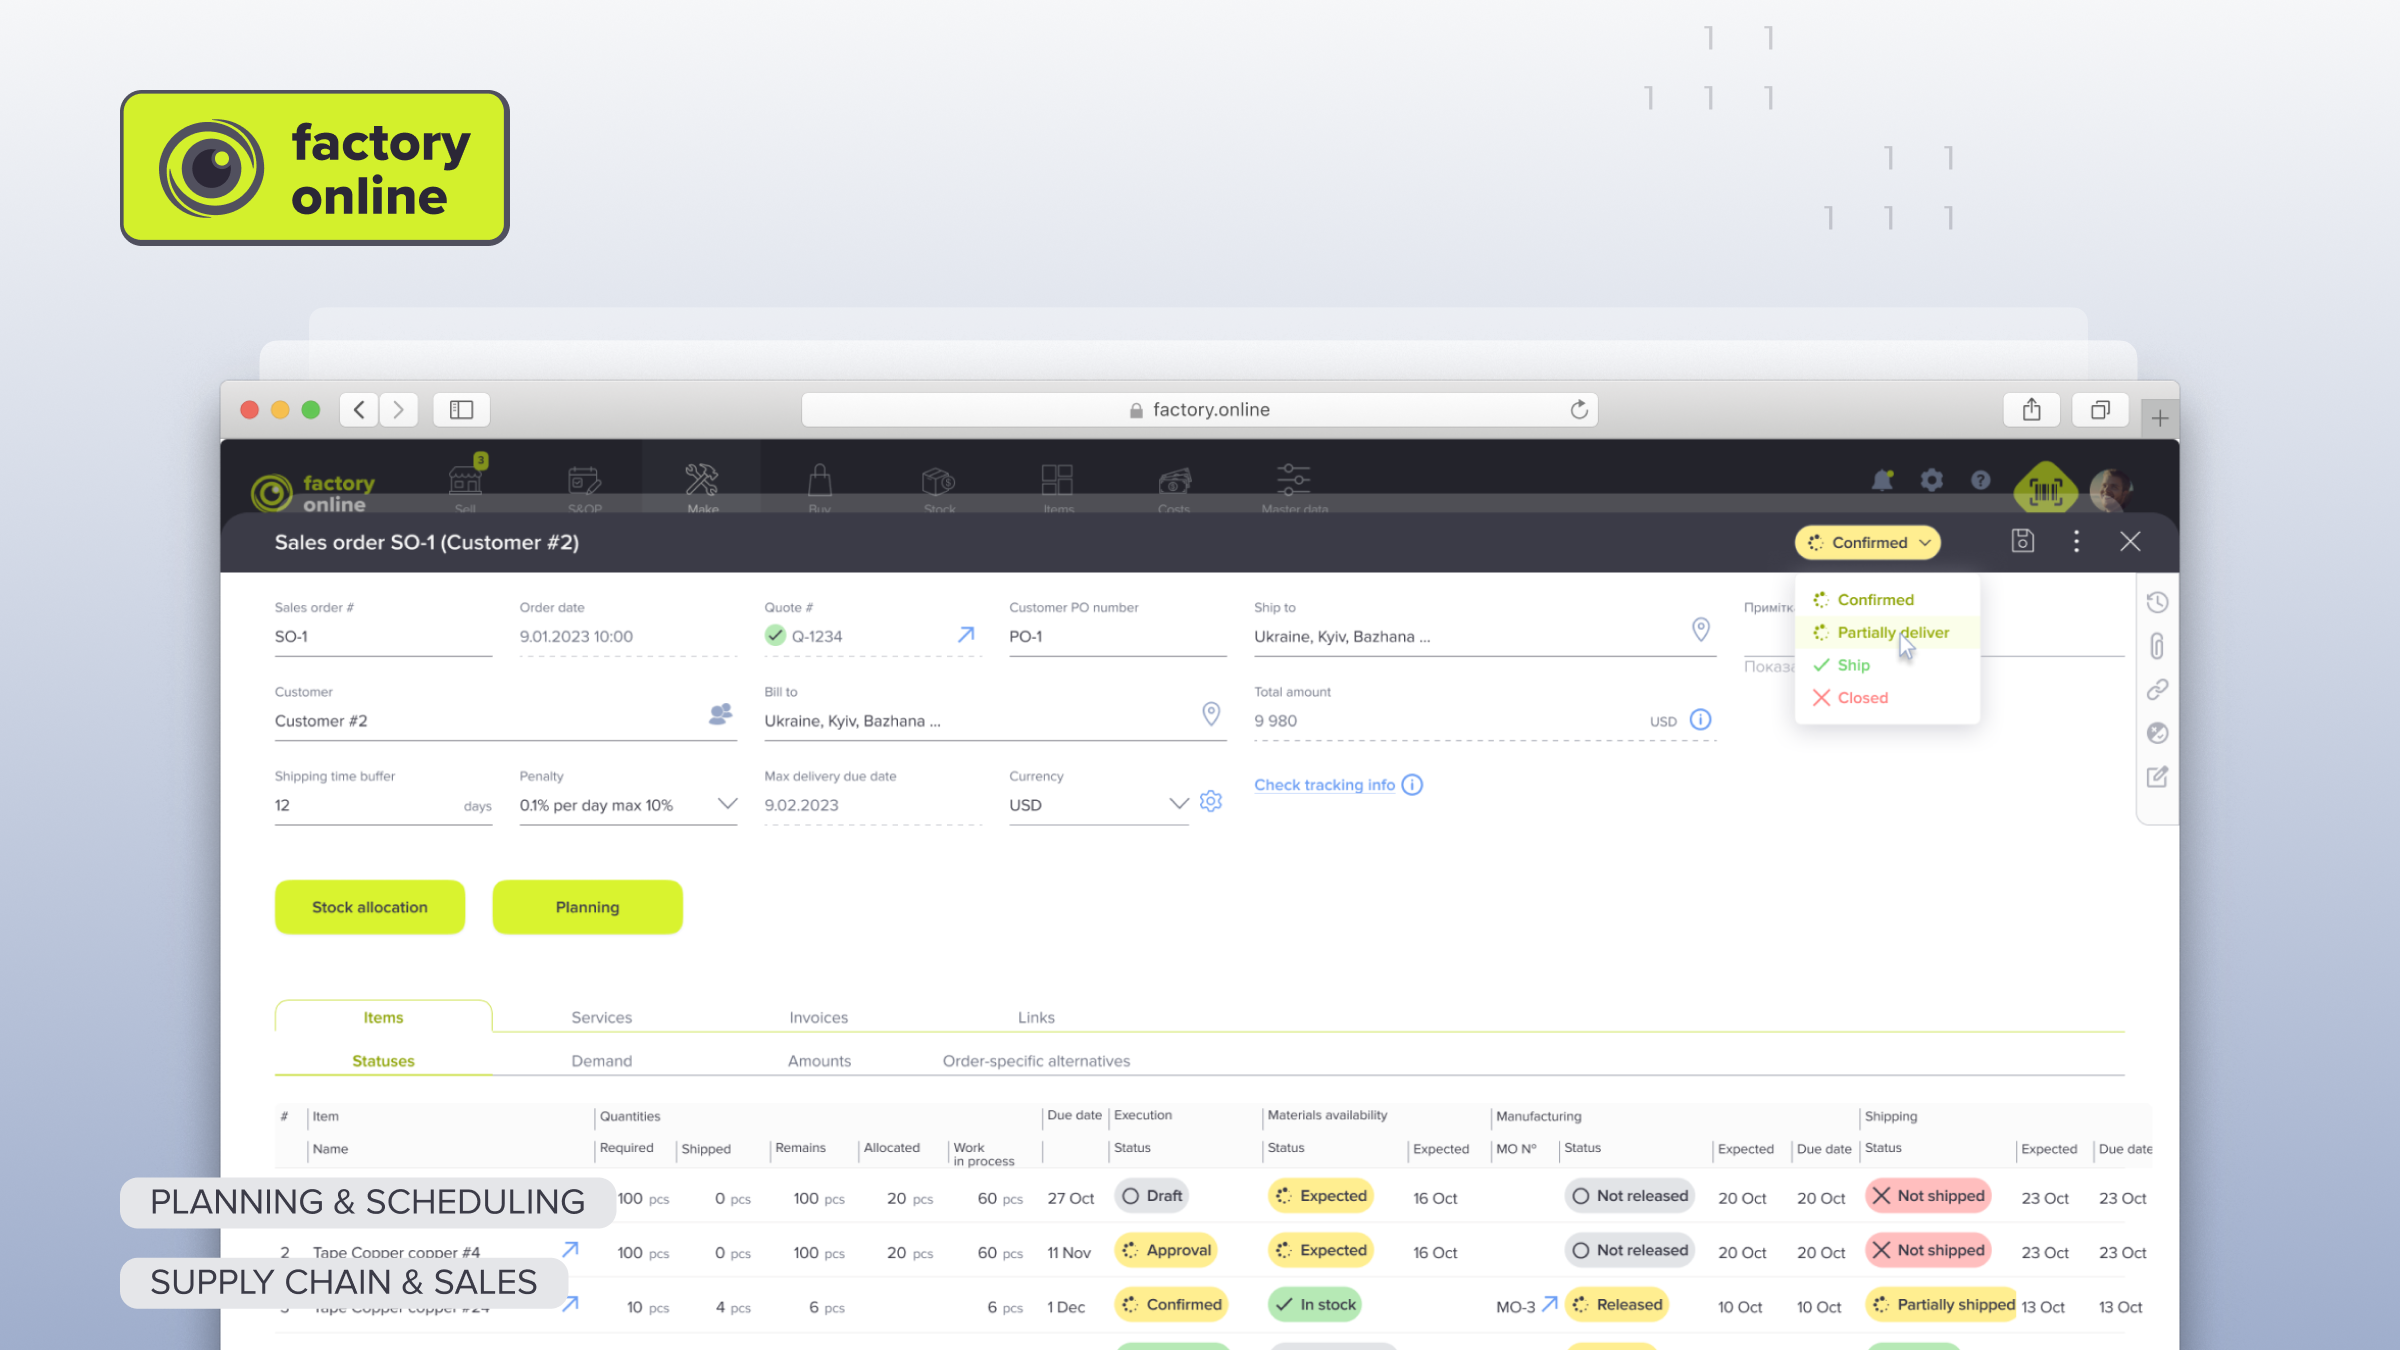Expand the Confirmed status dropdown

[1868, 542]
